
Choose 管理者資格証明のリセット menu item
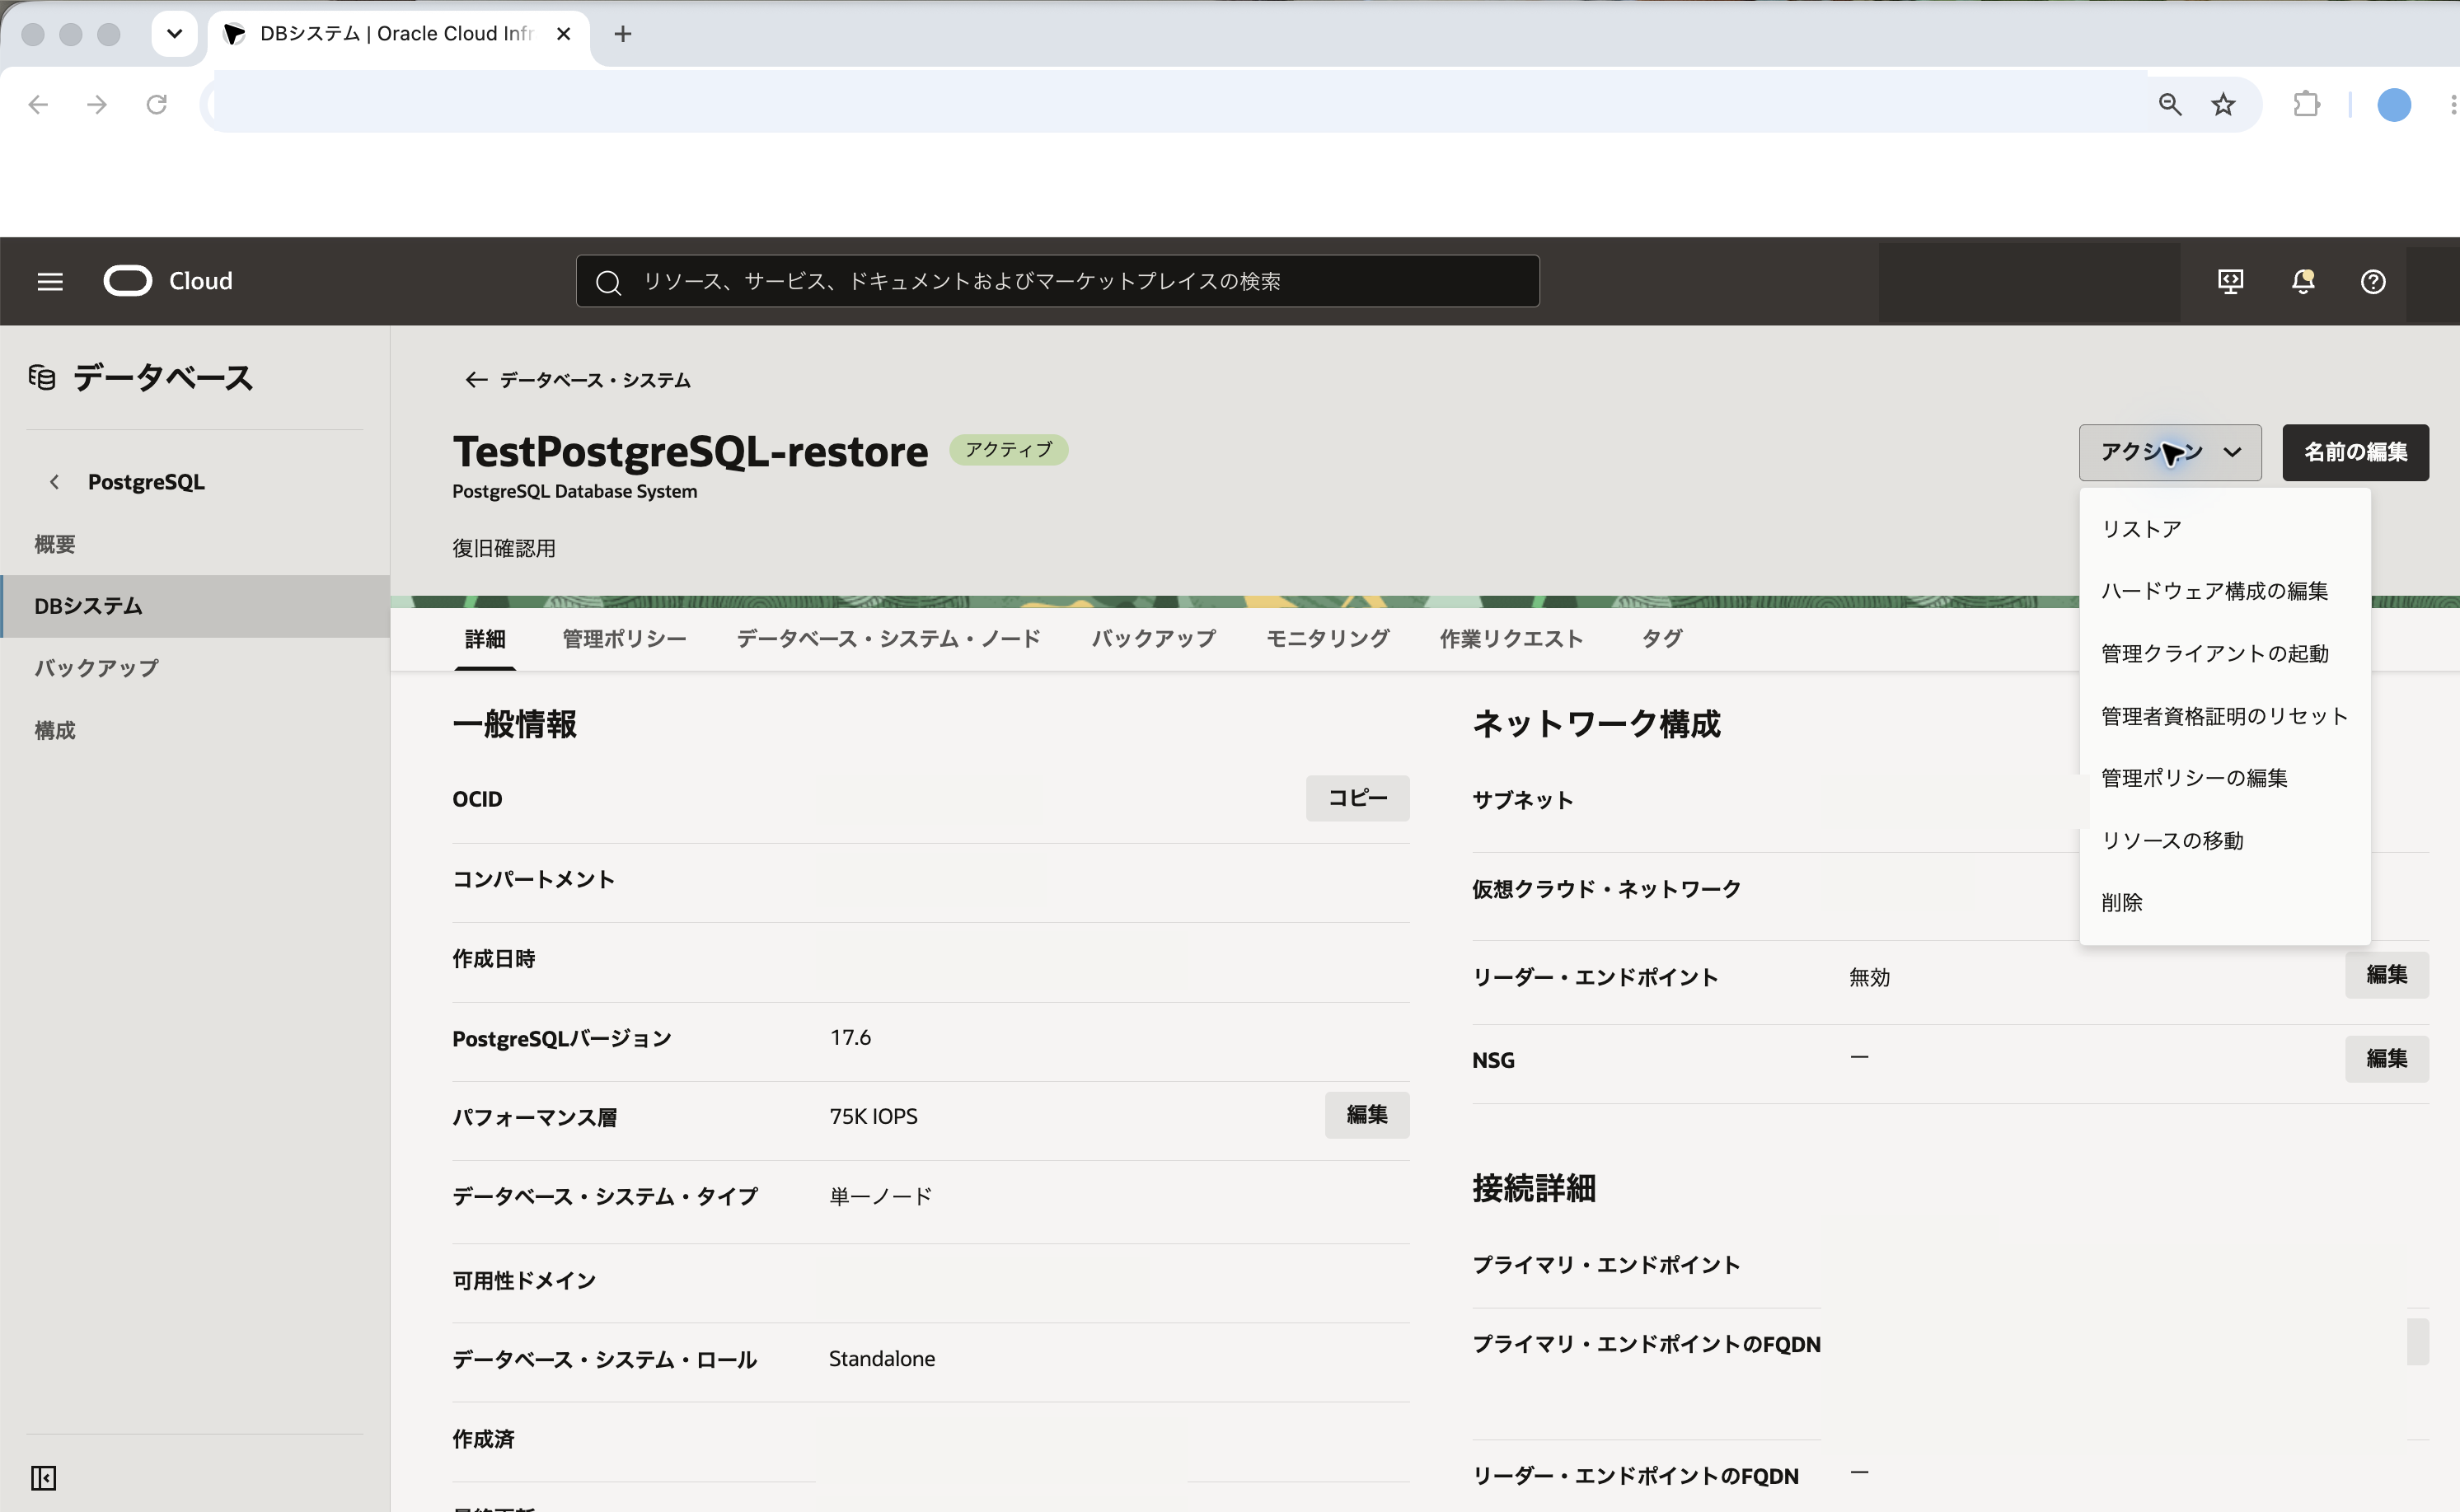[2224, 716]
